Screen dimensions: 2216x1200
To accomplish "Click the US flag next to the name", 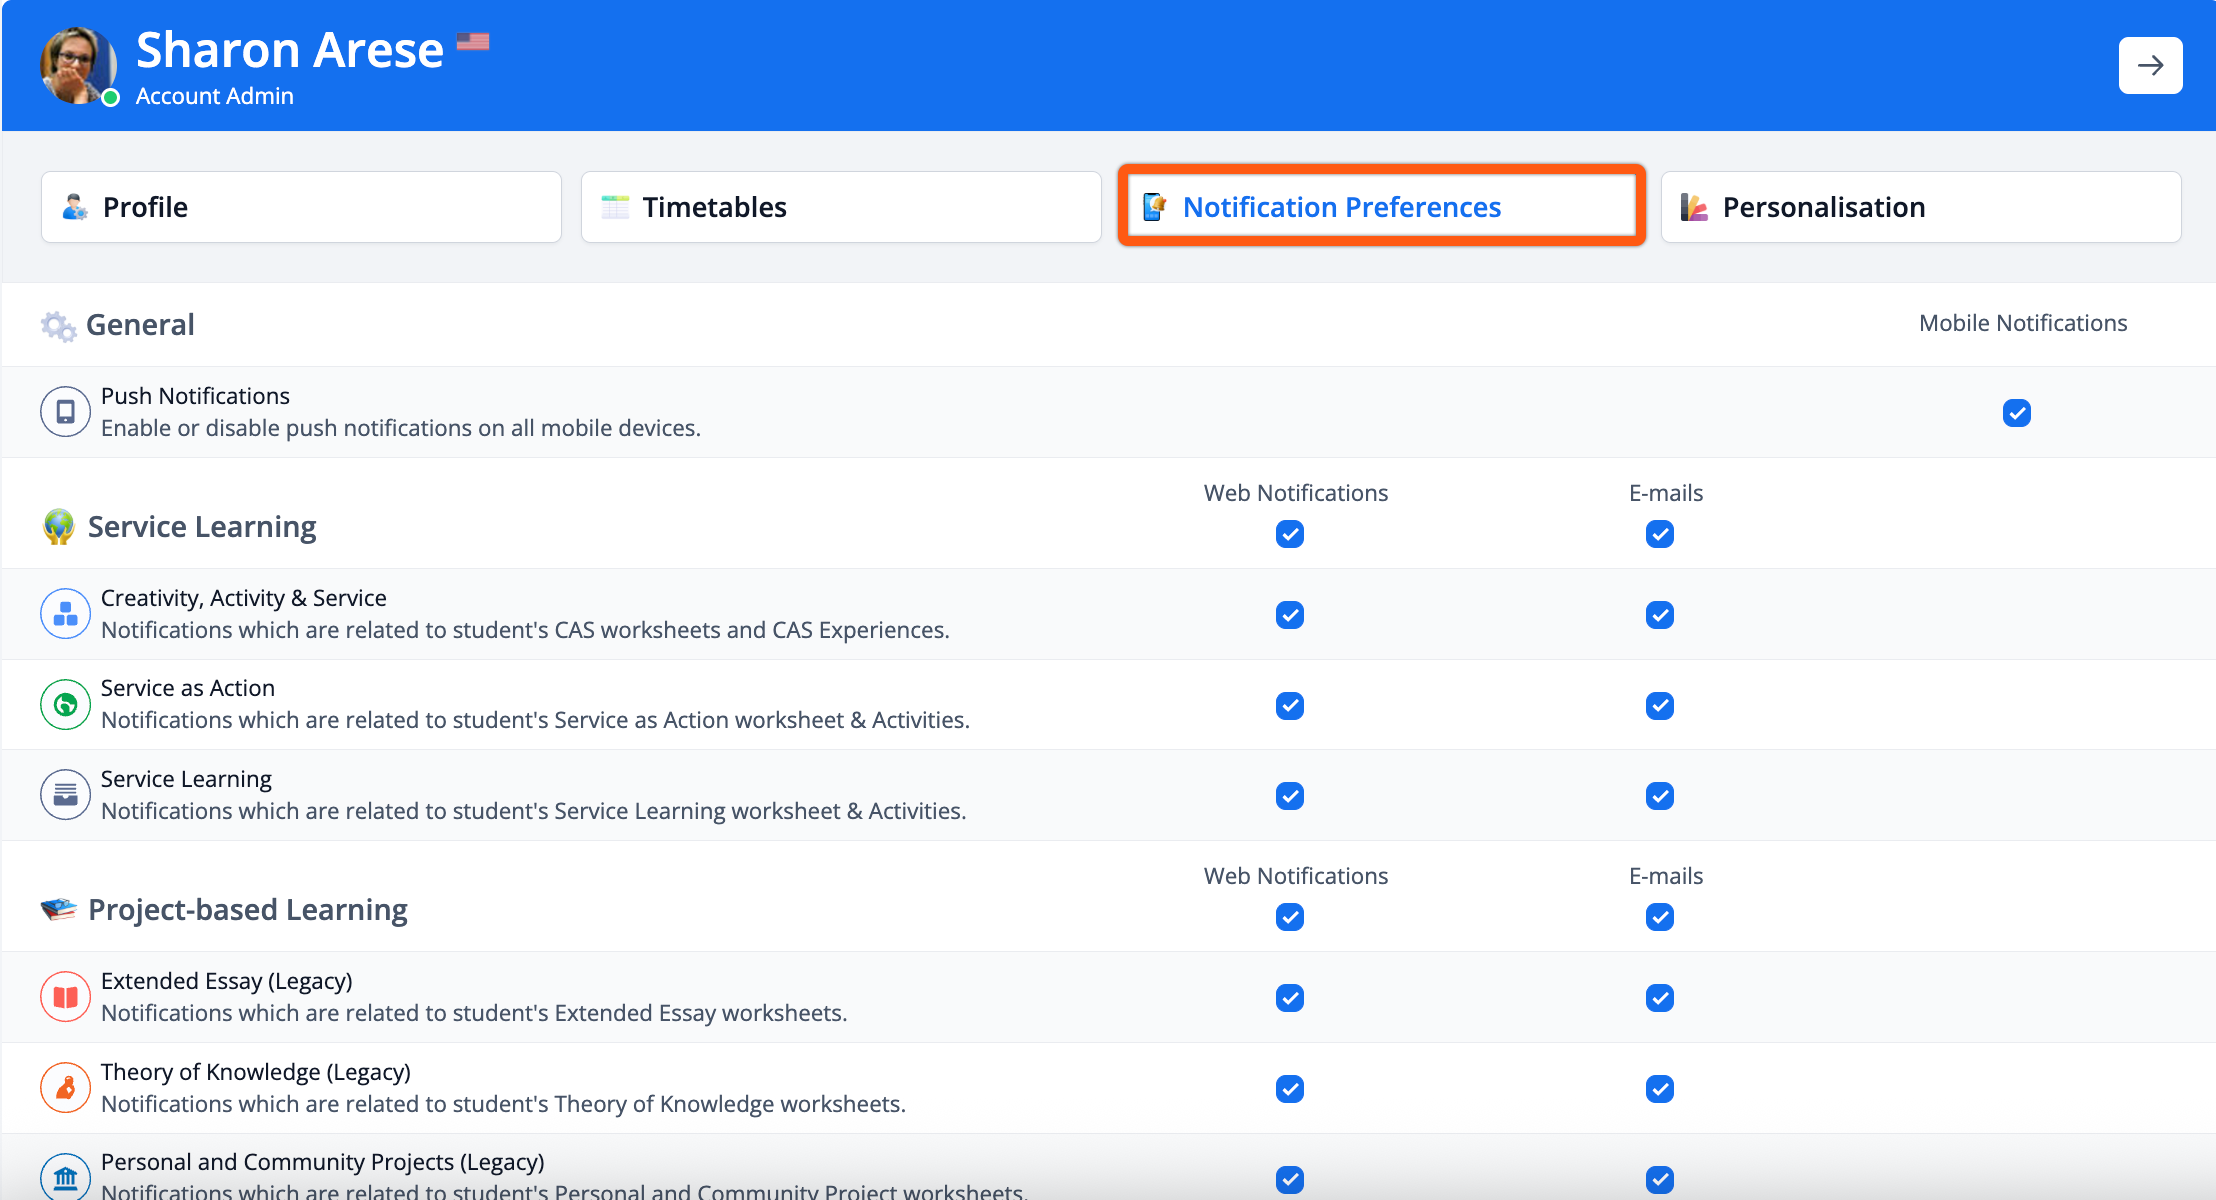I will (x=473, y=42).
